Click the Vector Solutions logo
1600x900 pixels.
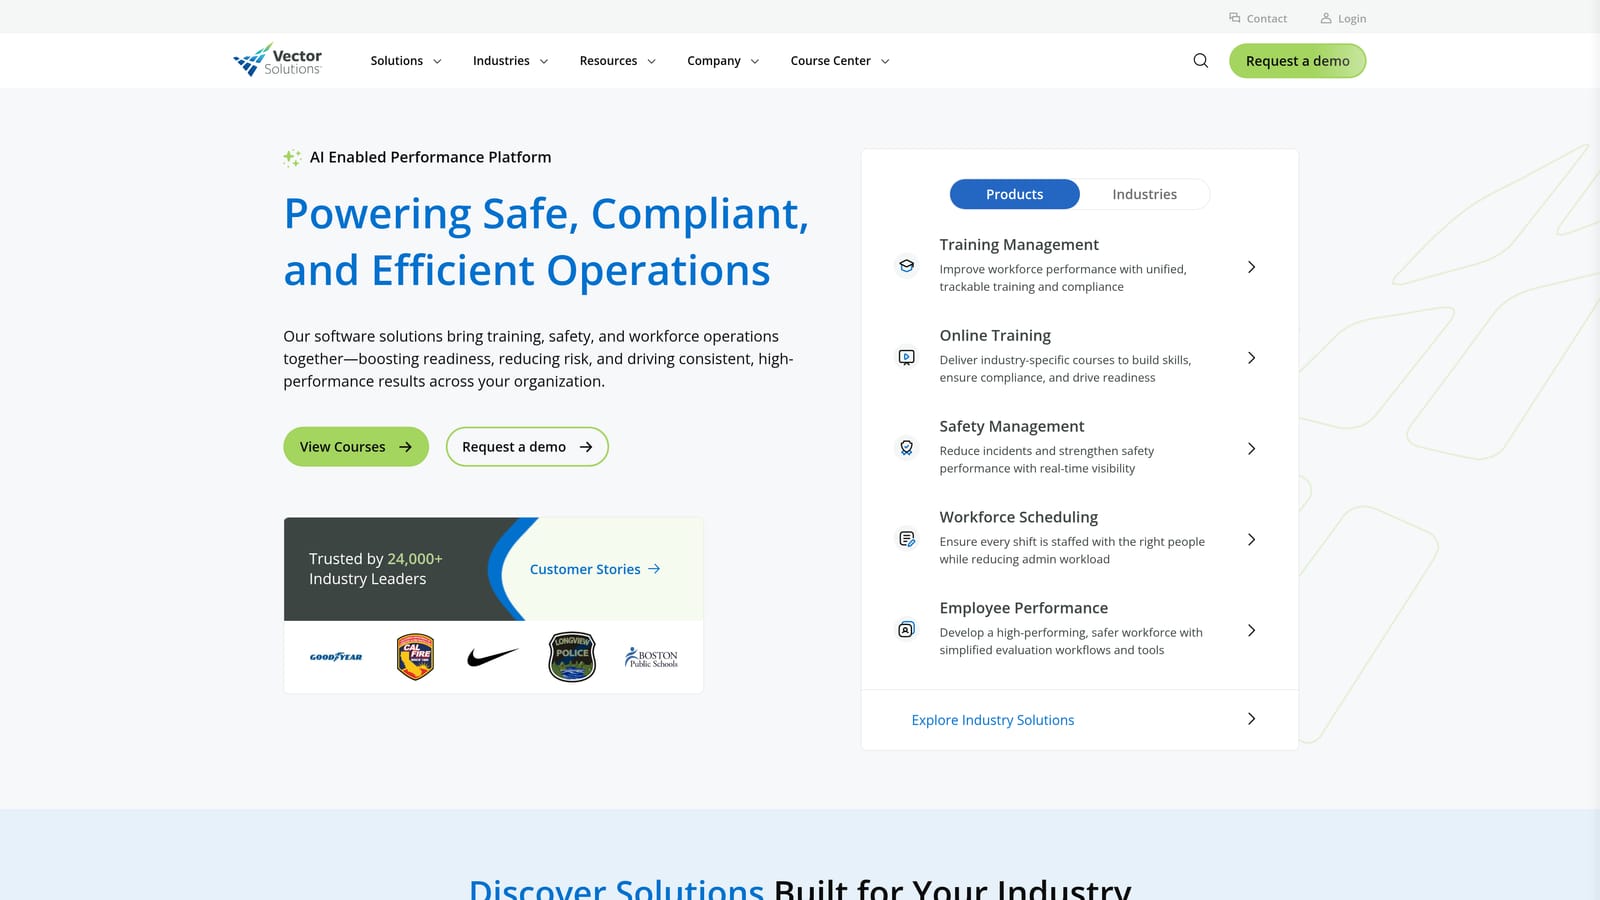click(x=277, y=60)
